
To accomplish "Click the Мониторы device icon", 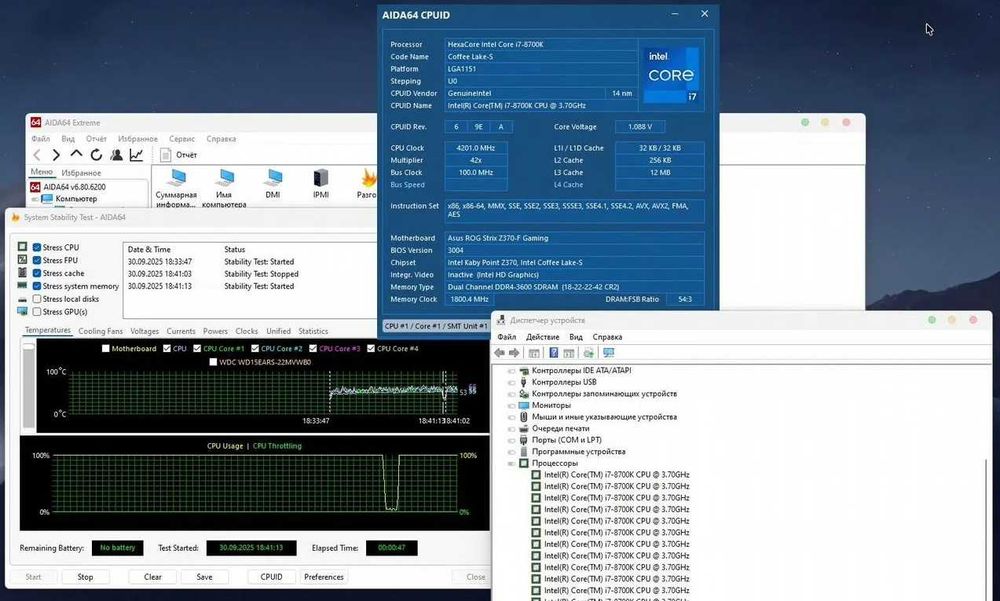I will pyautogui.click(x=524, y=405).
